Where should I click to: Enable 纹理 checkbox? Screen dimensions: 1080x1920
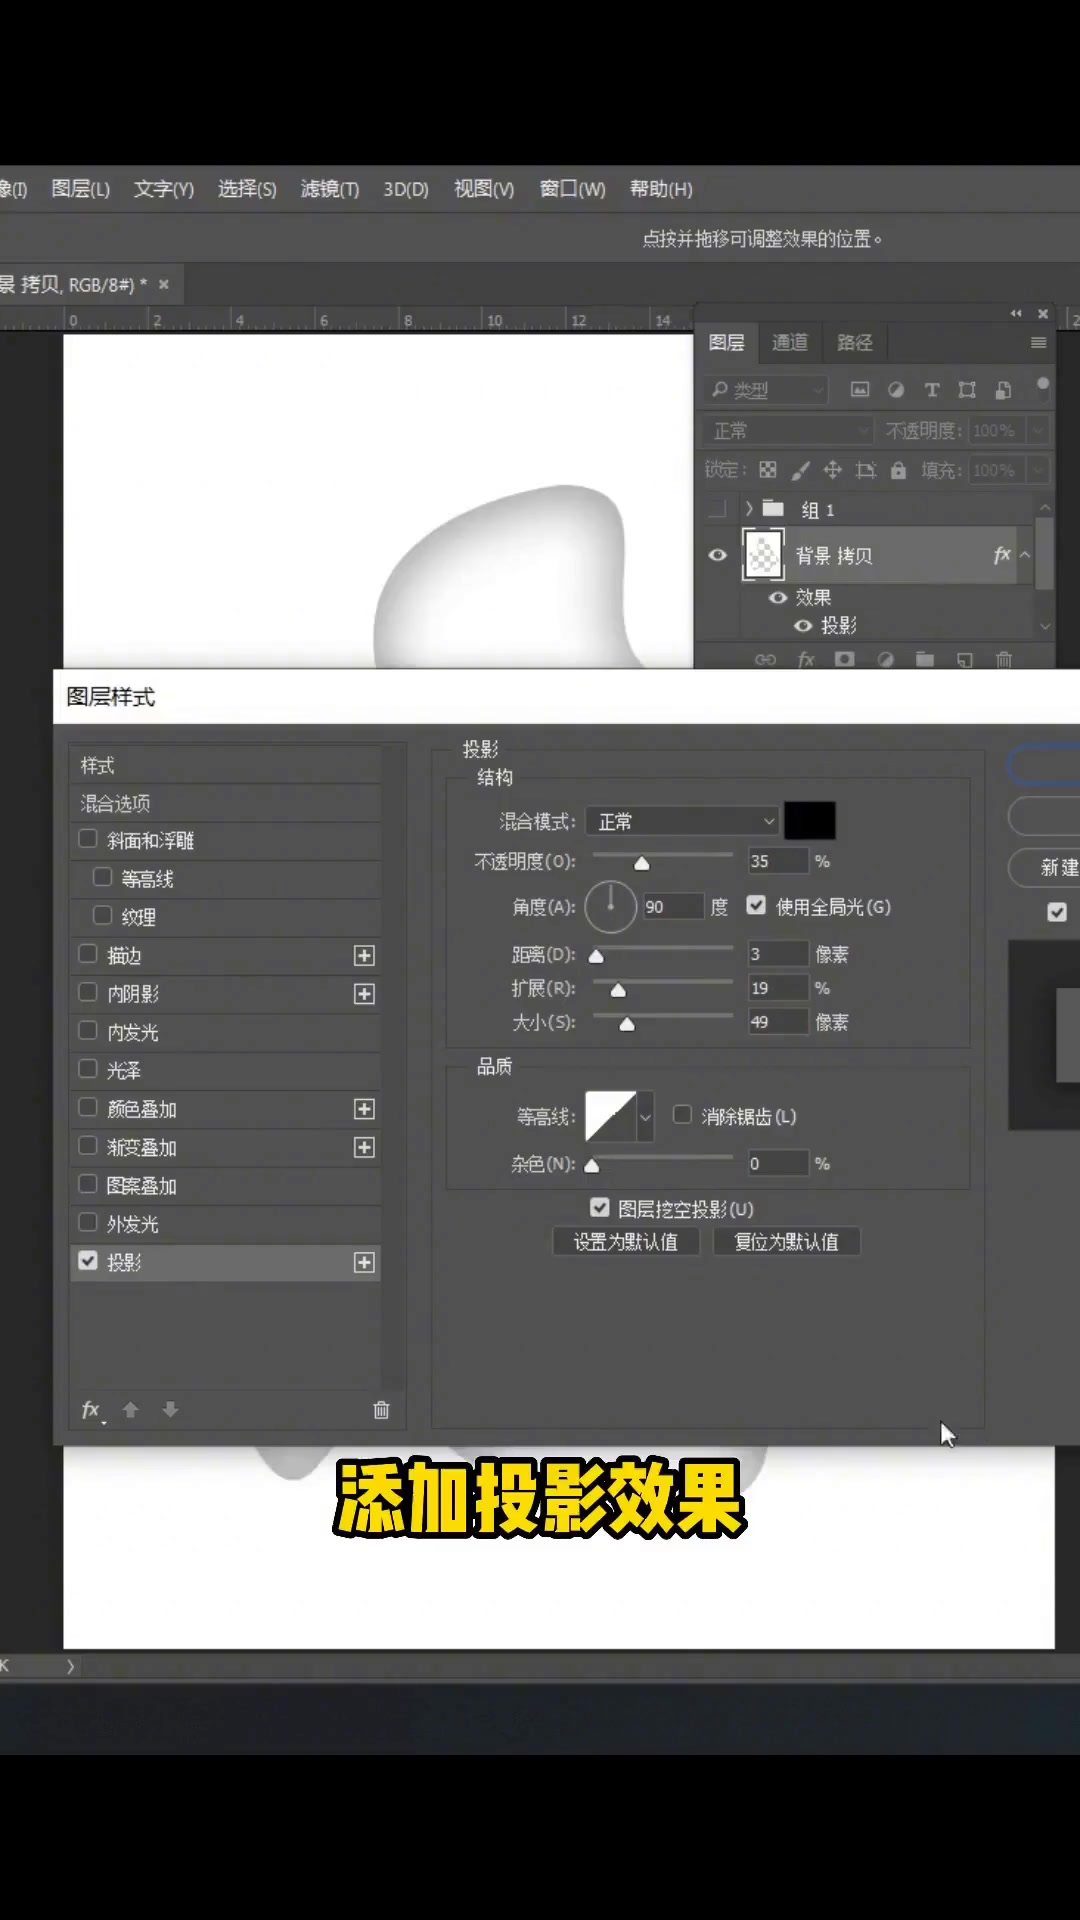102,915
